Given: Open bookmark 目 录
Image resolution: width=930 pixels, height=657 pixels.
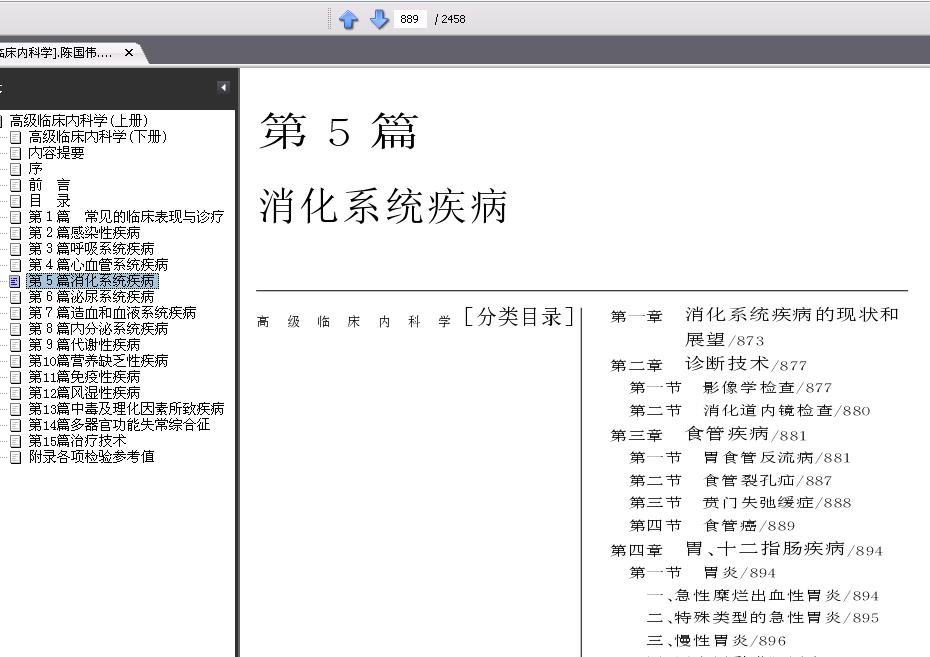Looking at the screenshot, I should 49,201.
